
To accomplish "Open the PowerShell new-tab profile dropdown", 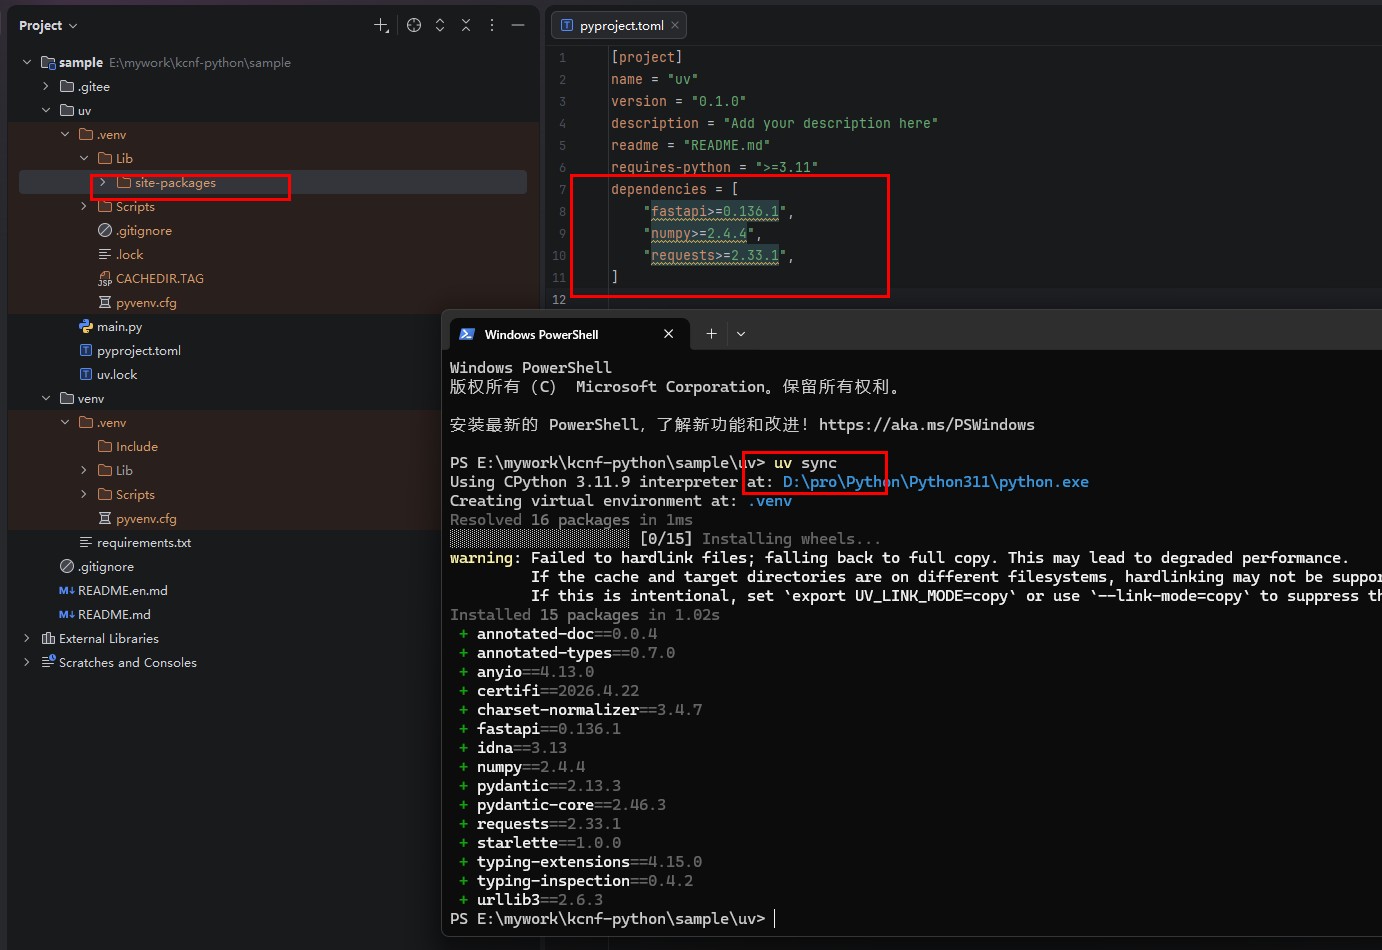I will click(741, 334).
